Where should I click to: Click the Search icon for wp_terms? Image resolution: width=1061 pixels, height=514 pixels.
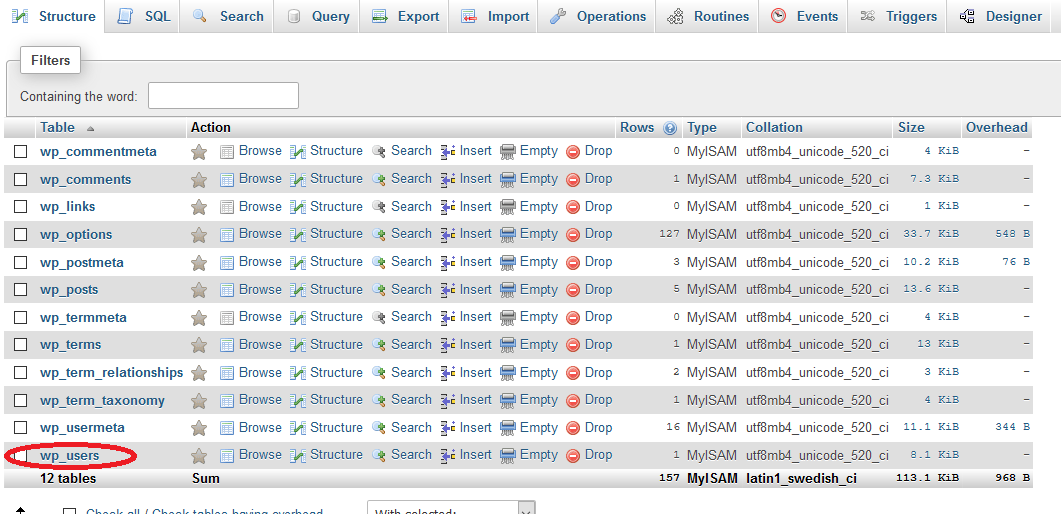pos(379,345)
